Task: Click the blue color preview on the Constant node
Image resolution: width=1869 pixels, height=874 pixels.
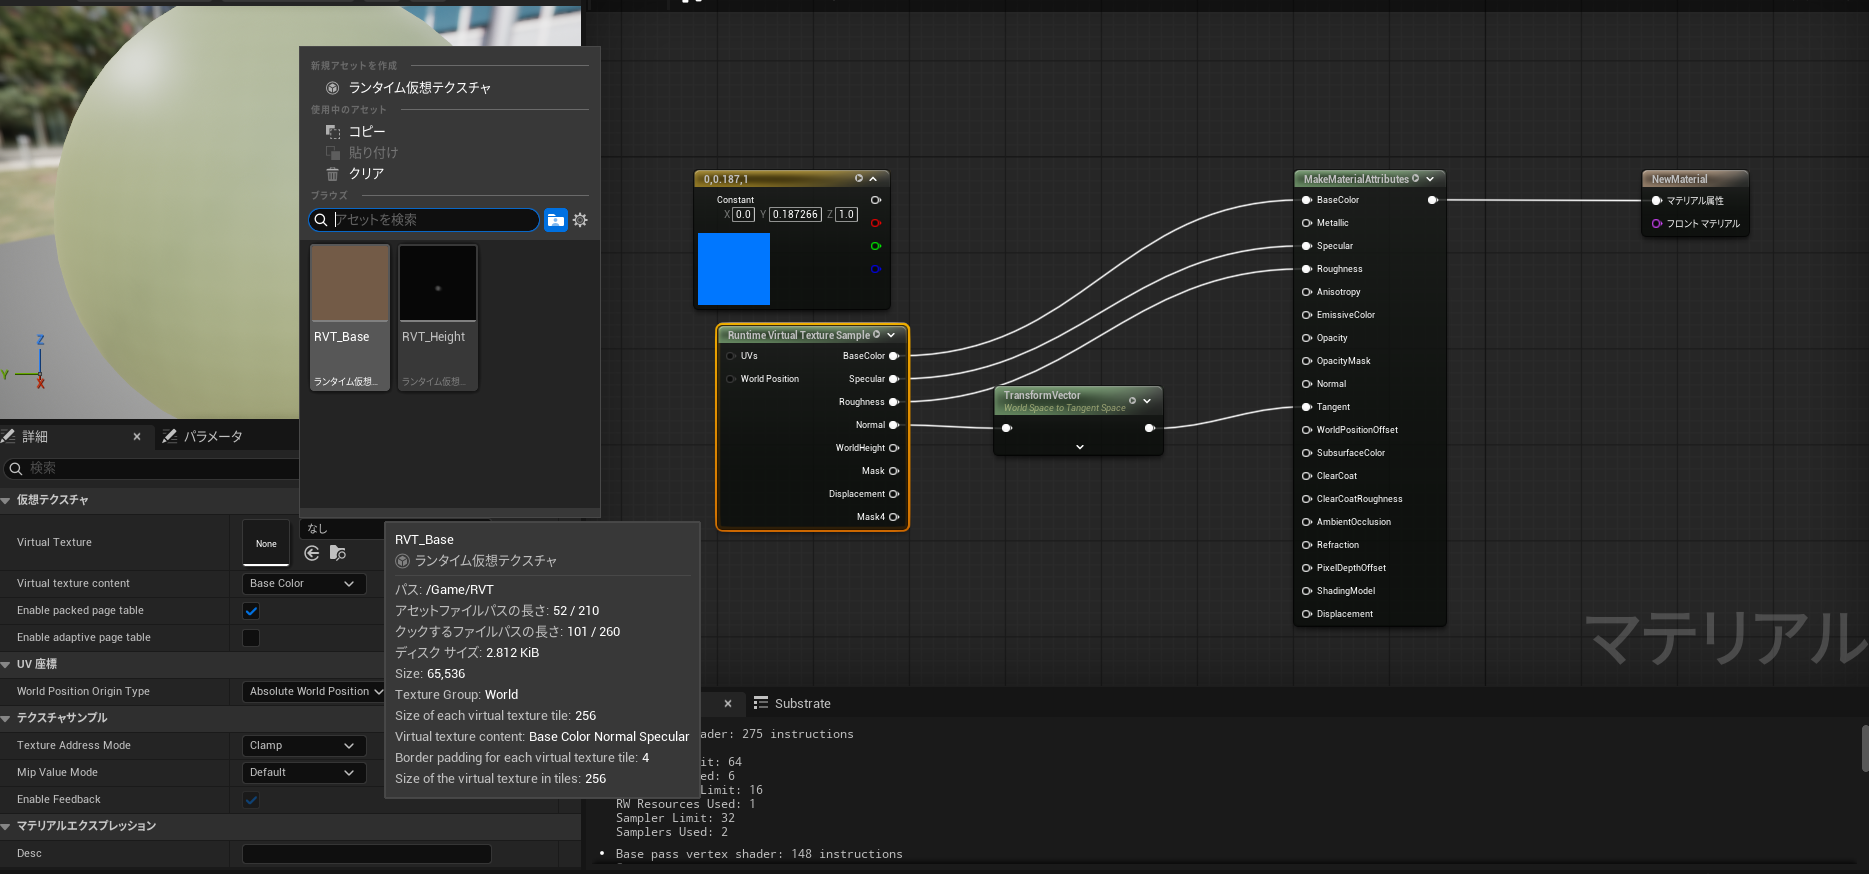Action: click(x=733, y=269)
